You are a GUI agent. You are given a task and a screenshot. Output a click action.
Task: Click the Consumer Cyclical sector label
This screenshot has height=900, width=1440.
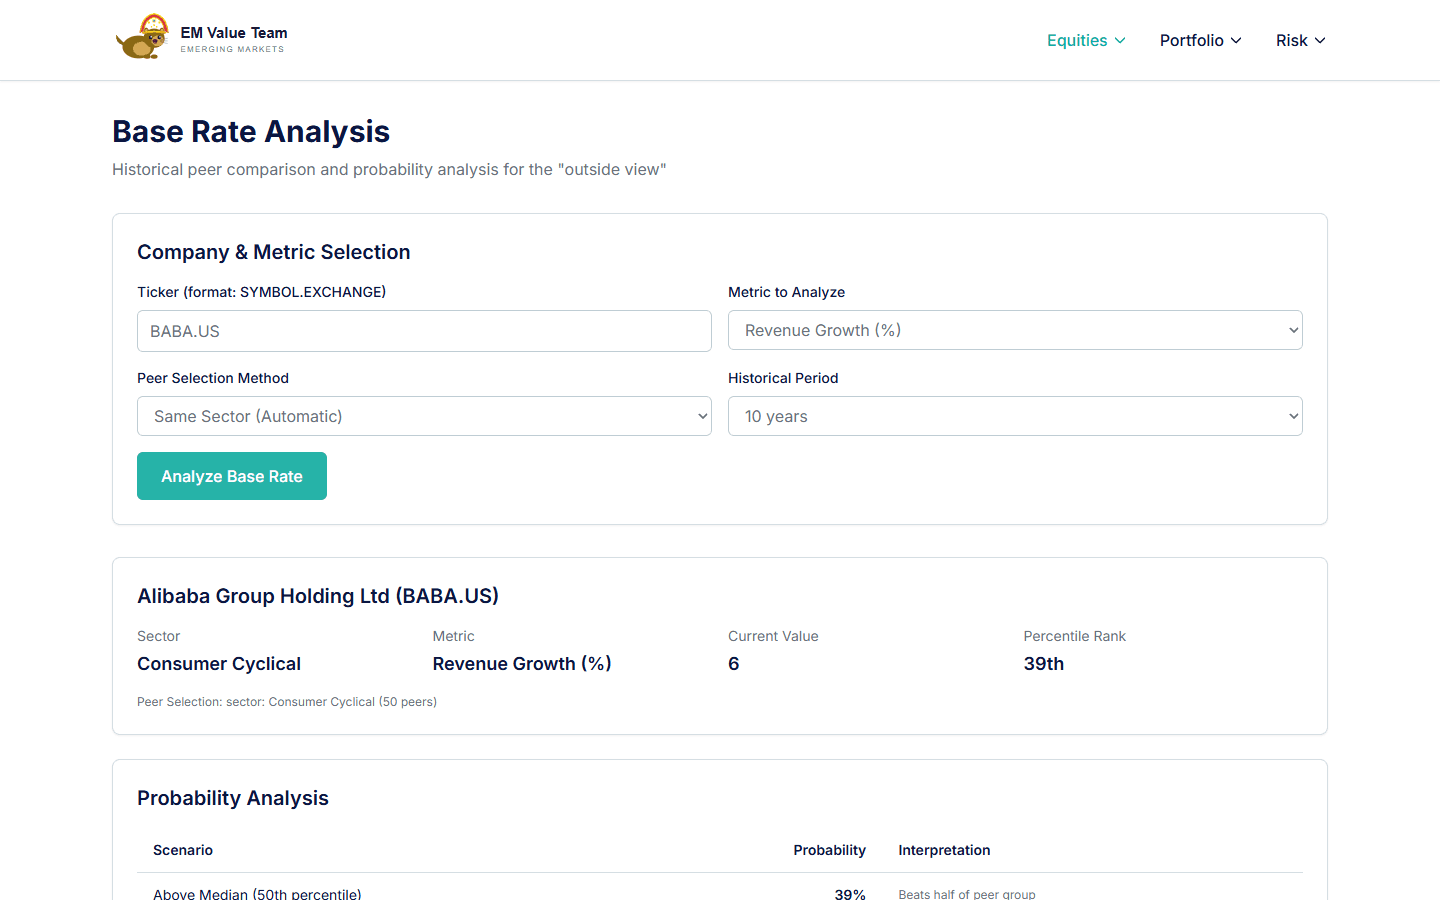218,663
